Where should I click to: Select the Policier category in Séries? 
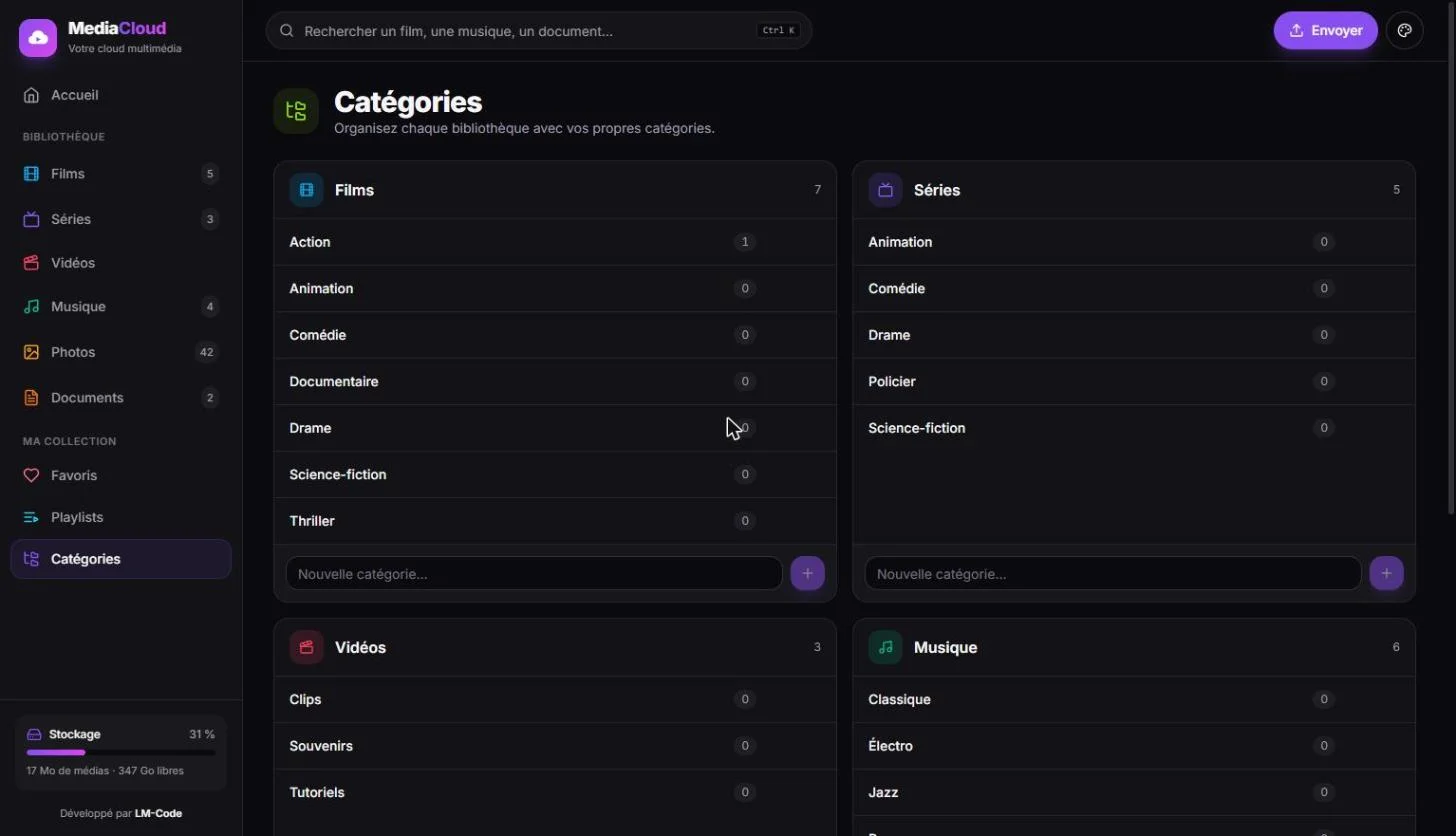pyautogui.click(x=1134, y=381)
